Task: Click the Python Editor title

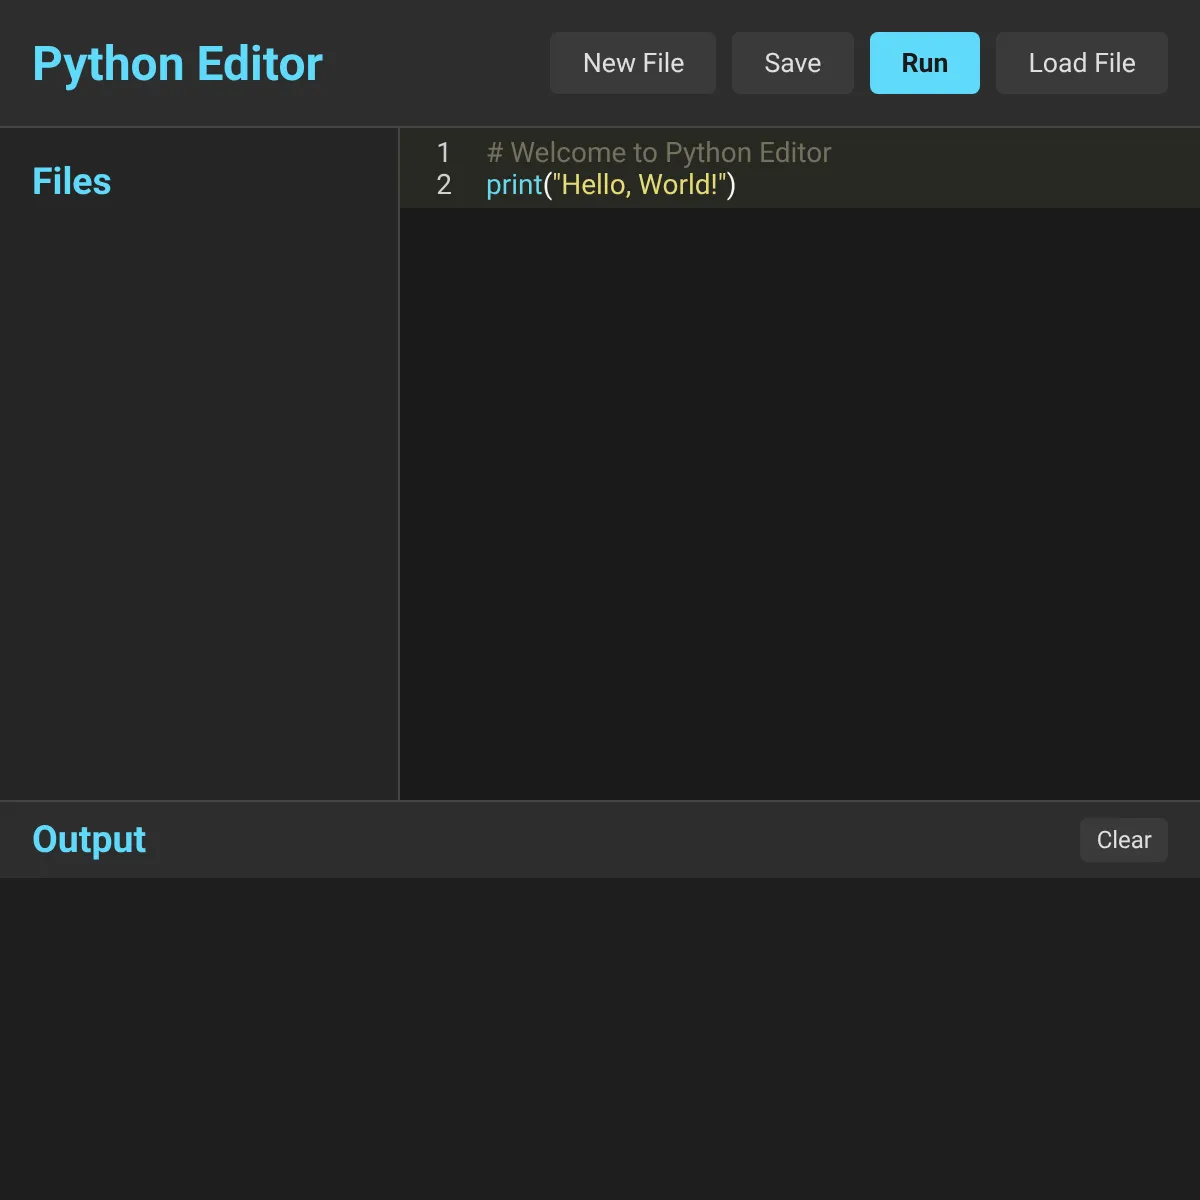Action: (177, 64)
